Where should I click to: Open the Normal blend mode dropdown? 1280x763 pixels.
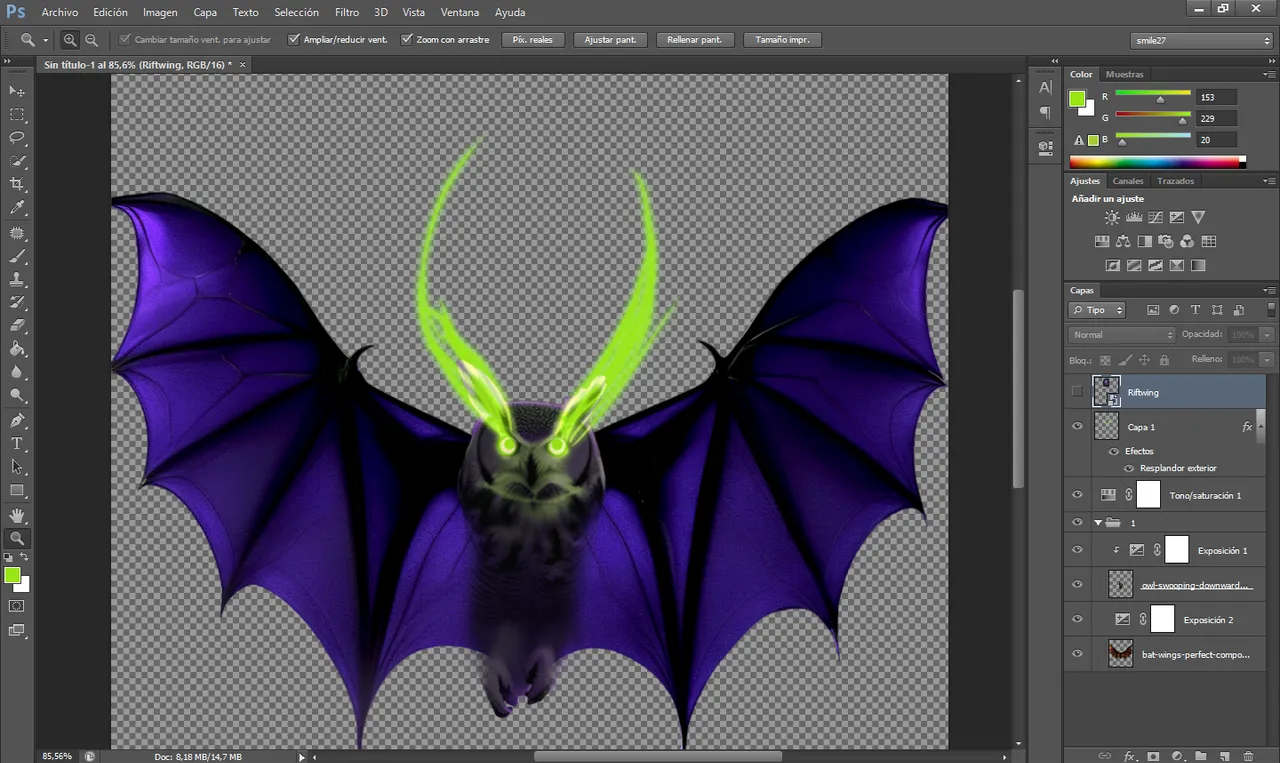pos(1122,335)
